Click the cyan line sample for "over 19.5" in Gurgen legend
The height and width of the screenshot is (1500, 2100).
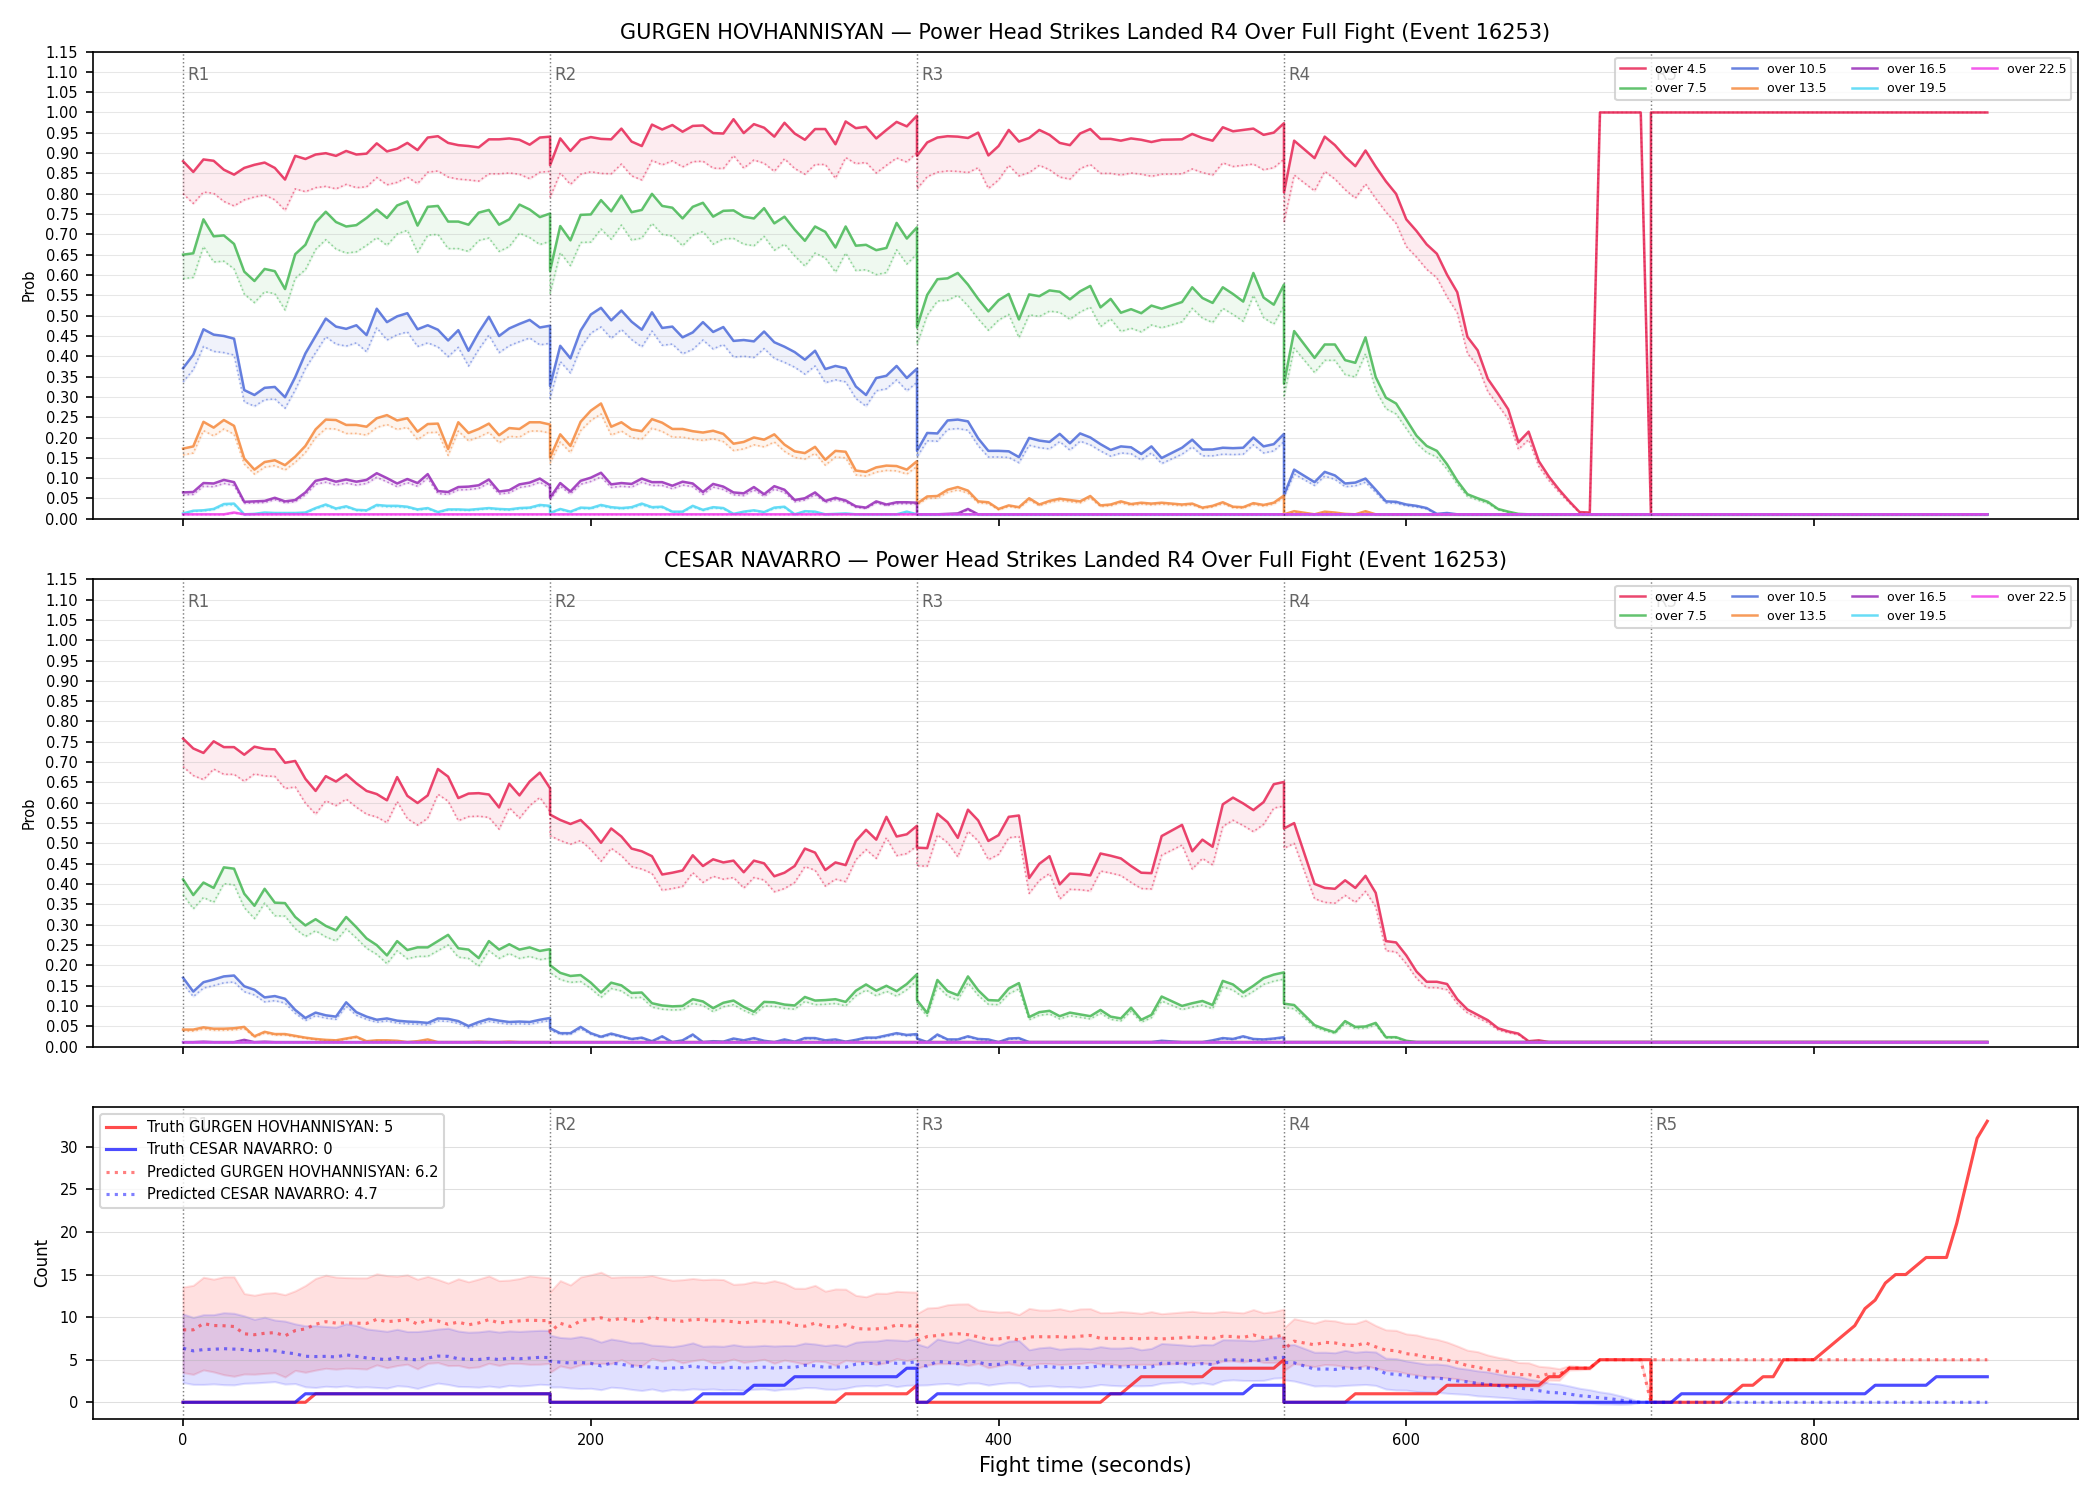pos(1864,88)
